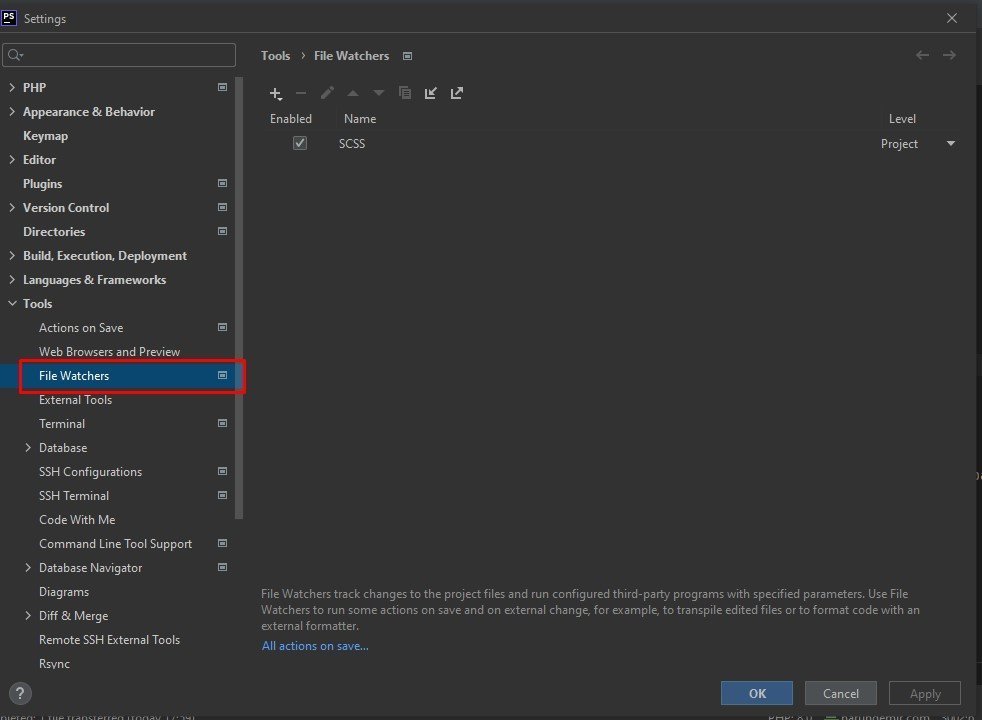The image size is (982, 720).
Task: Open the 'All actions on save...' link
Action: point(315,646)
